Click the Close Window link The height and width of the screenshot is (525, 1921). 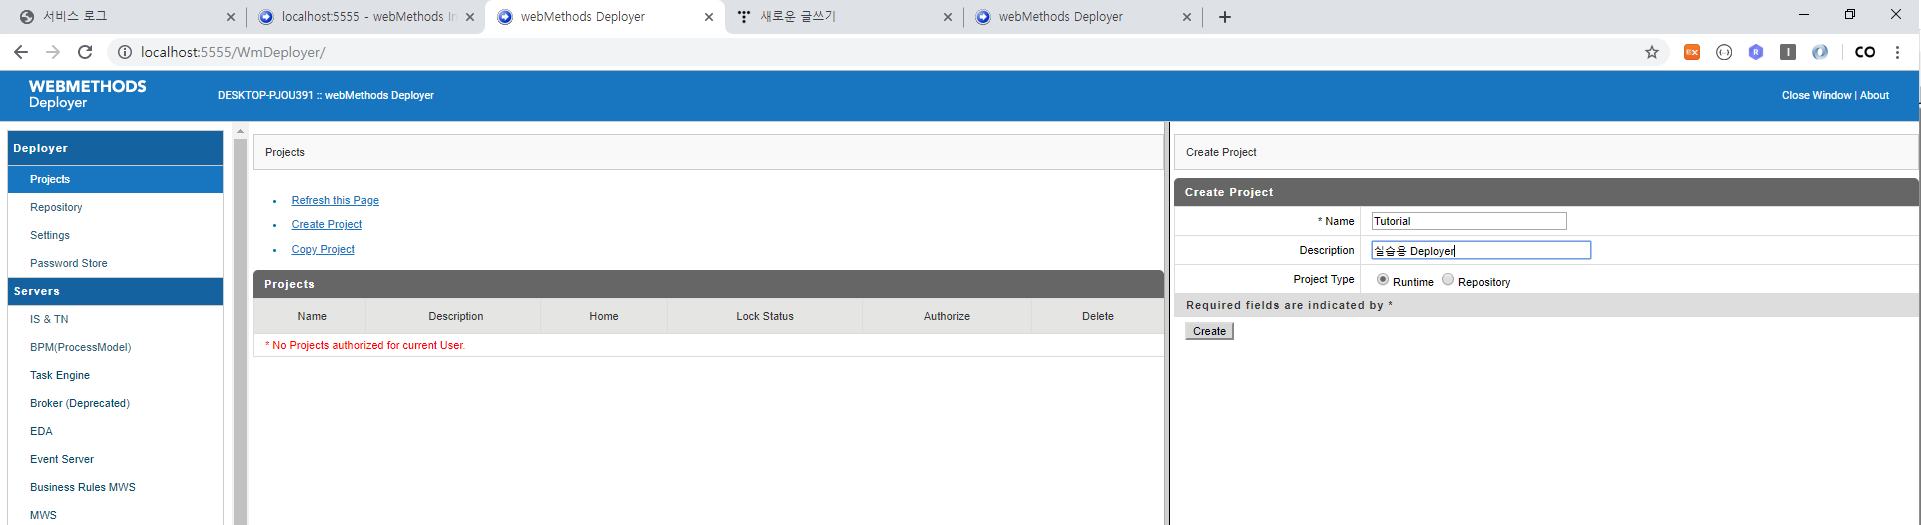coord(1816,95)
